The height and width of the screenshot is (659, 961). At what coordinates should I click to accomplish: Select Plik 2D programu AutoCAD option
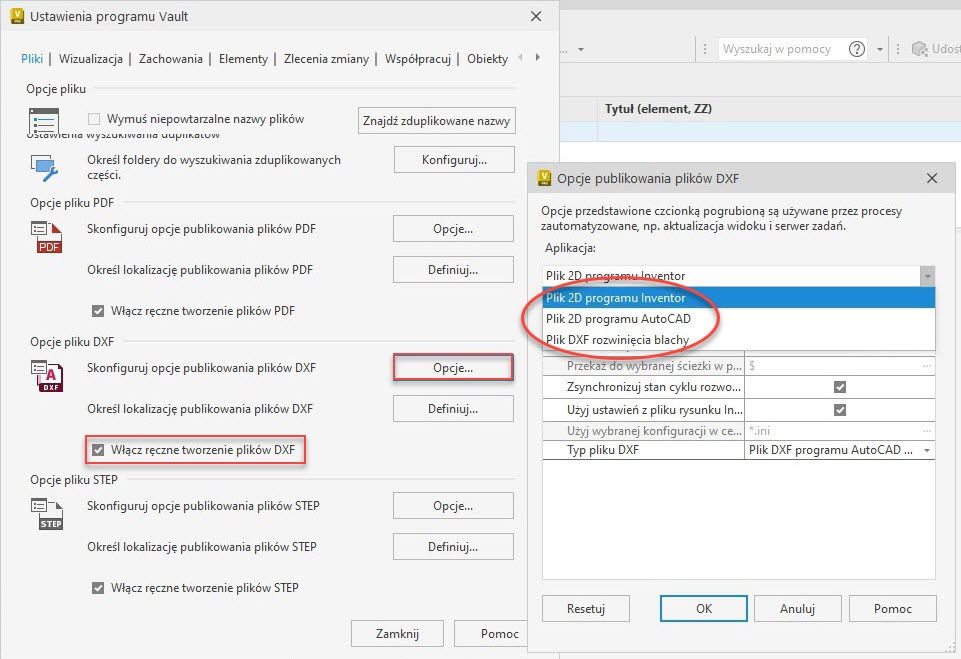739,319
